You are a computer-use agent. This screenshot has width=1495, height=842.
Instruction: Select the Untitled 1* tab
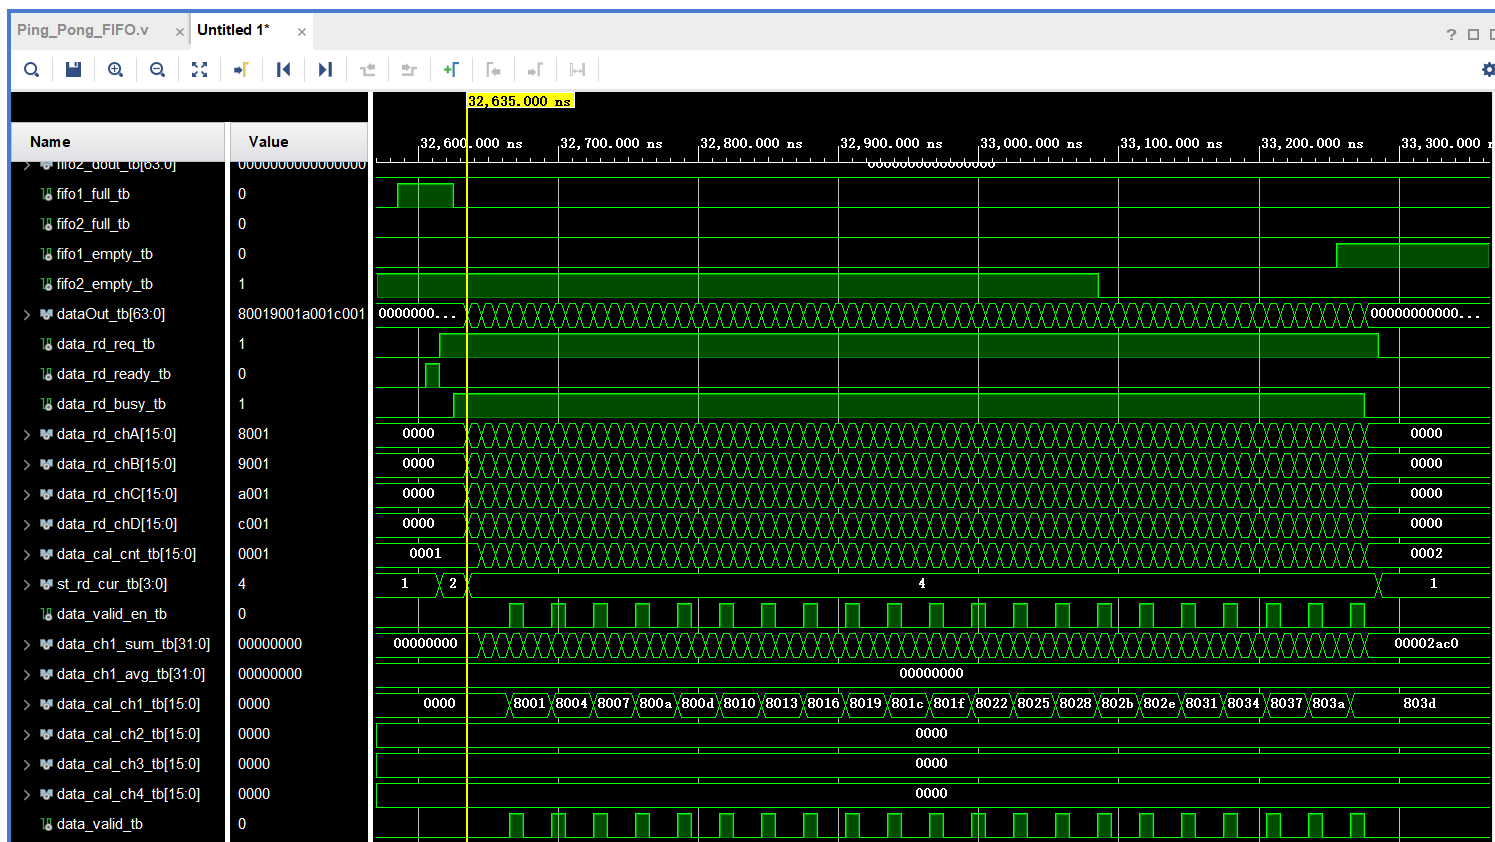tap(233, 30)
